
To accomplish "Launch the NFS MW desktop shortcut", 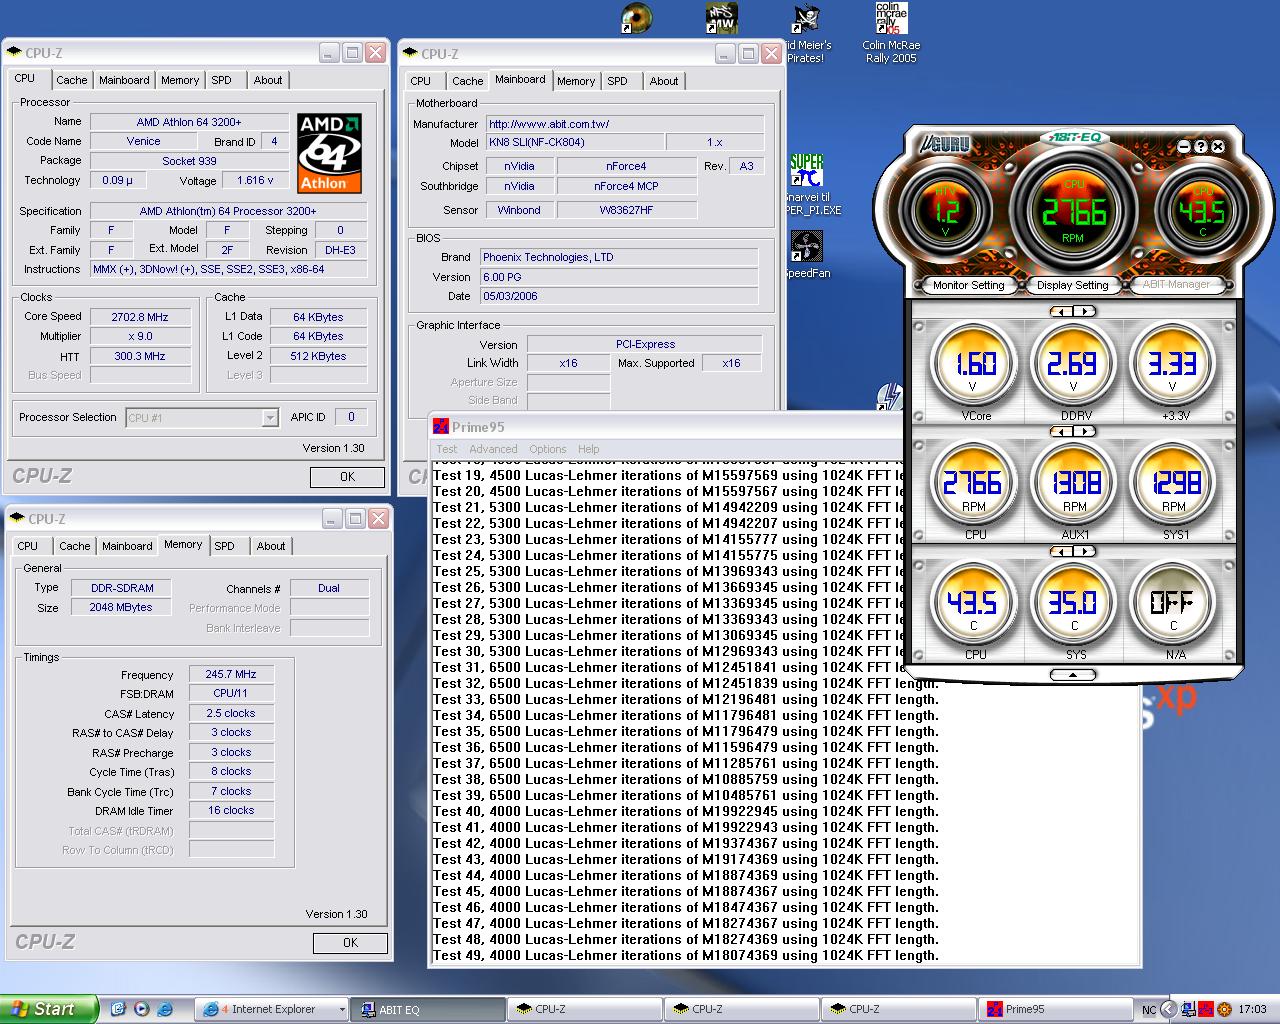I will point(721,18).
